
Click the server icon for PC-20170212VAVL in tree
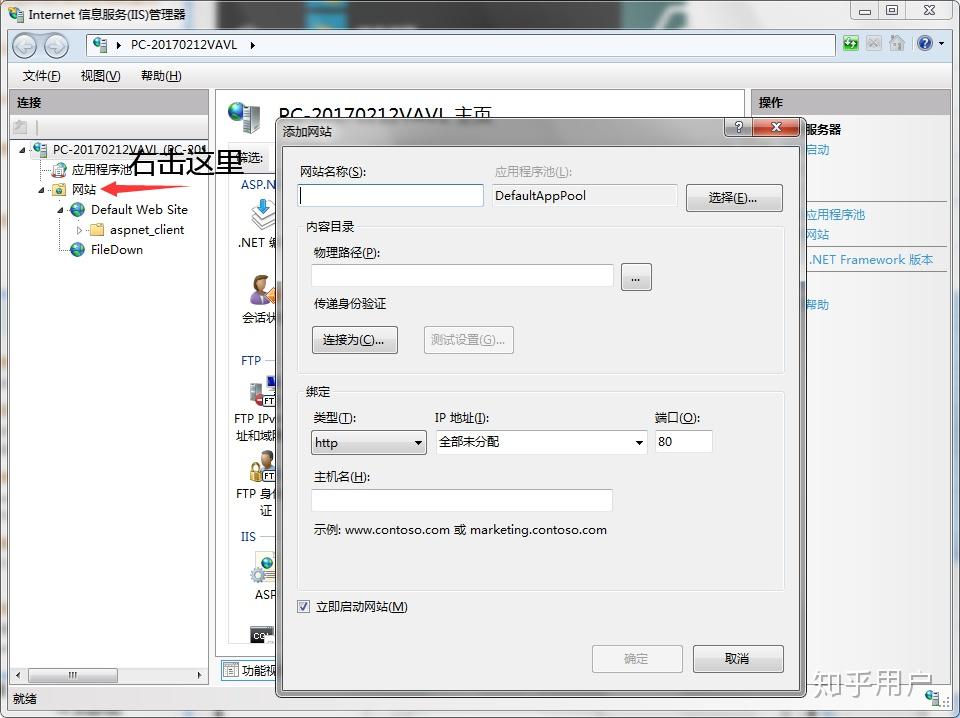pos(40,149)
